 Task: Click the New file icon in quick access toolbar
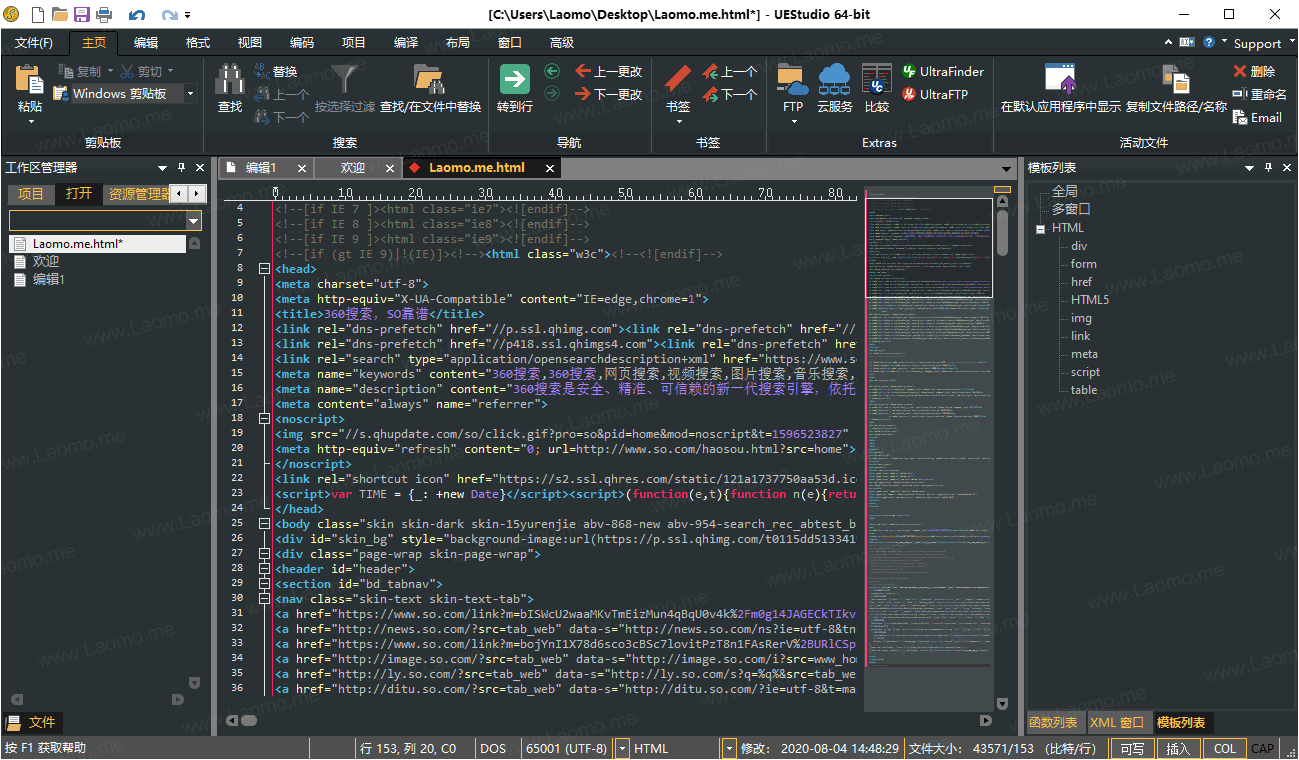(x=38, y=14)
